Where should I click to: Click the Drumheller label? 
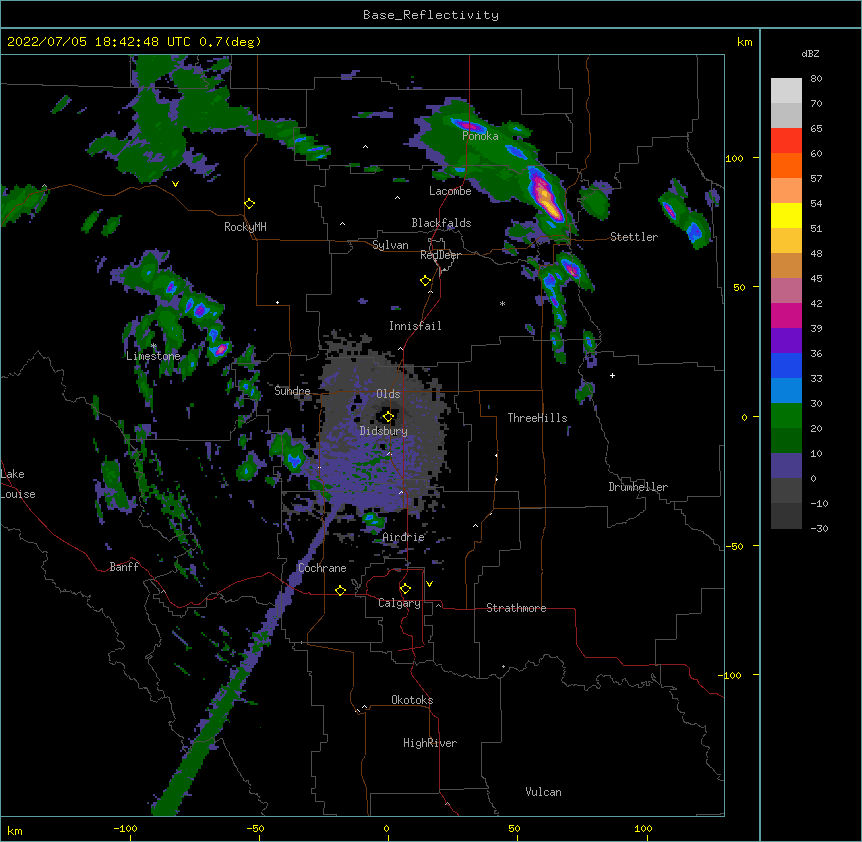click(638, 487)
